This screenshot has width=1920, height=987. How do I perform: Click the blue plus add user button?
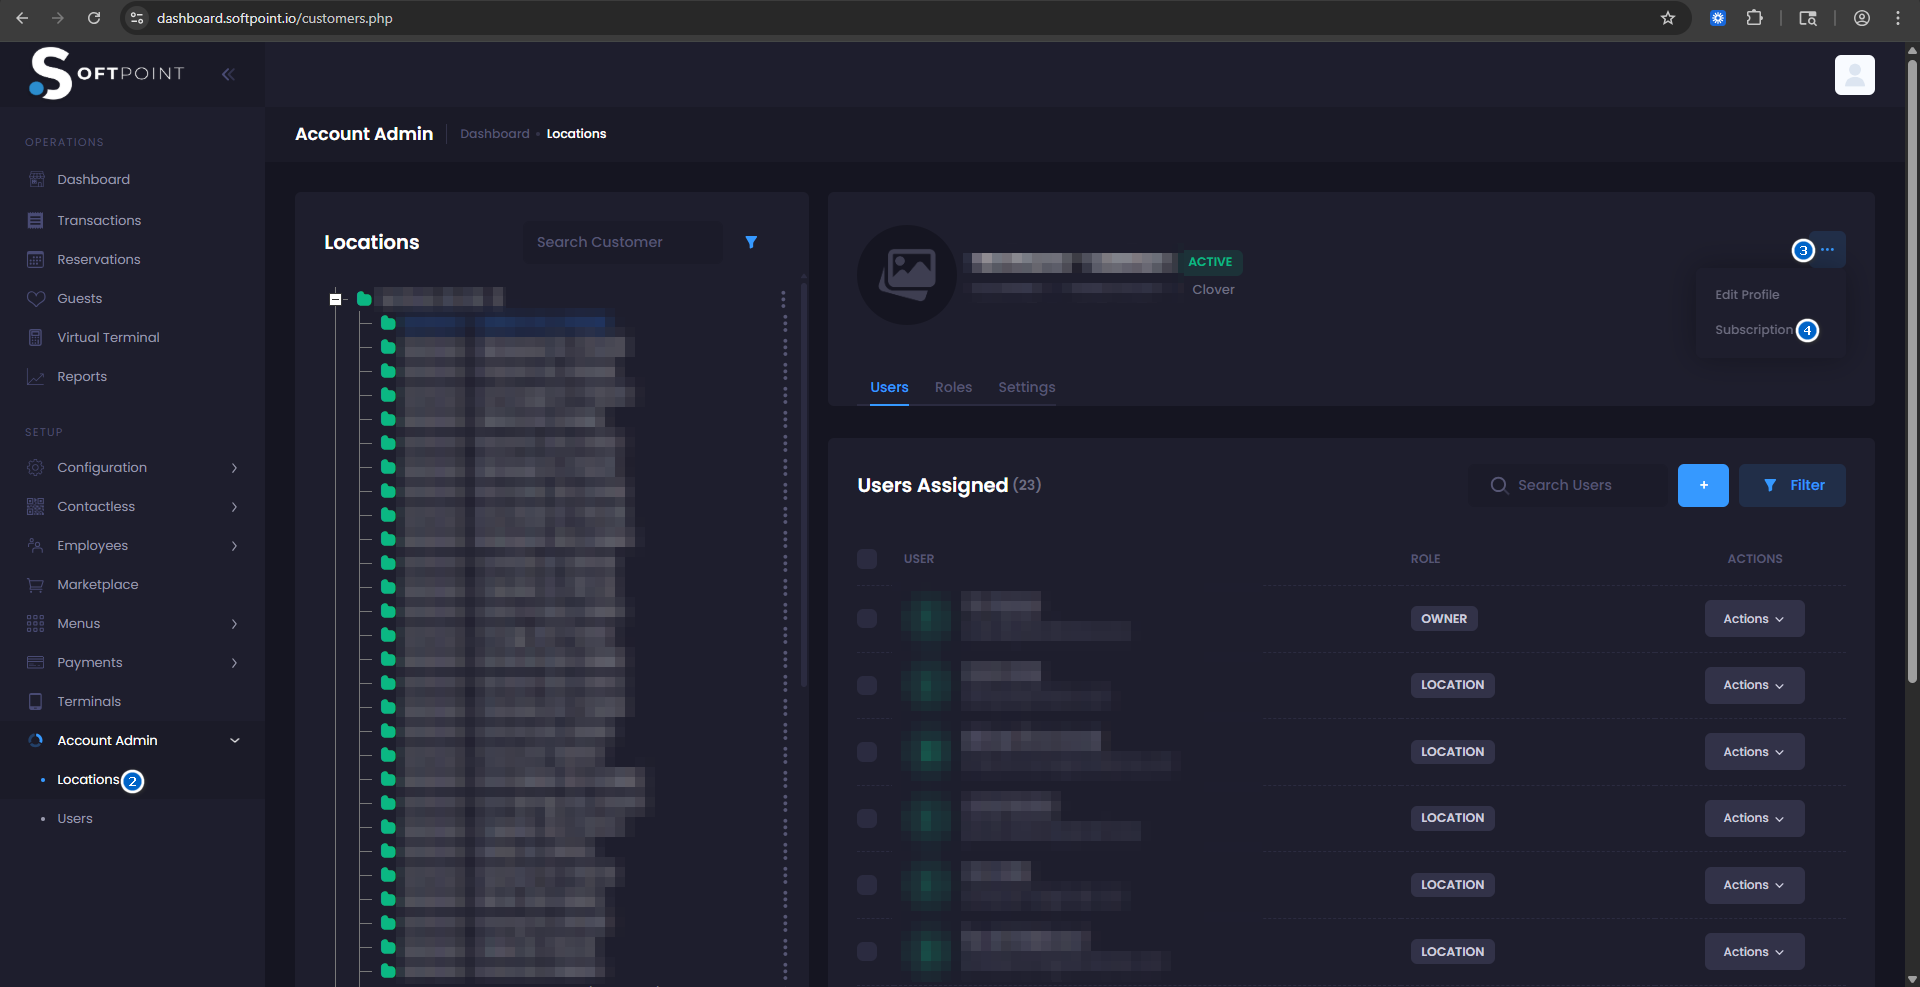coord(1703,486)
